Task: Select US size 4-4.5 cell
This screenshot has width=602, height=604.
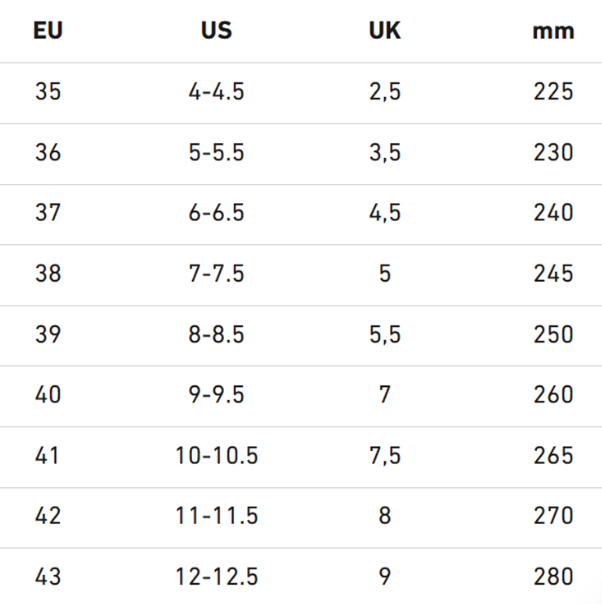Action: [x=216, y=92]
